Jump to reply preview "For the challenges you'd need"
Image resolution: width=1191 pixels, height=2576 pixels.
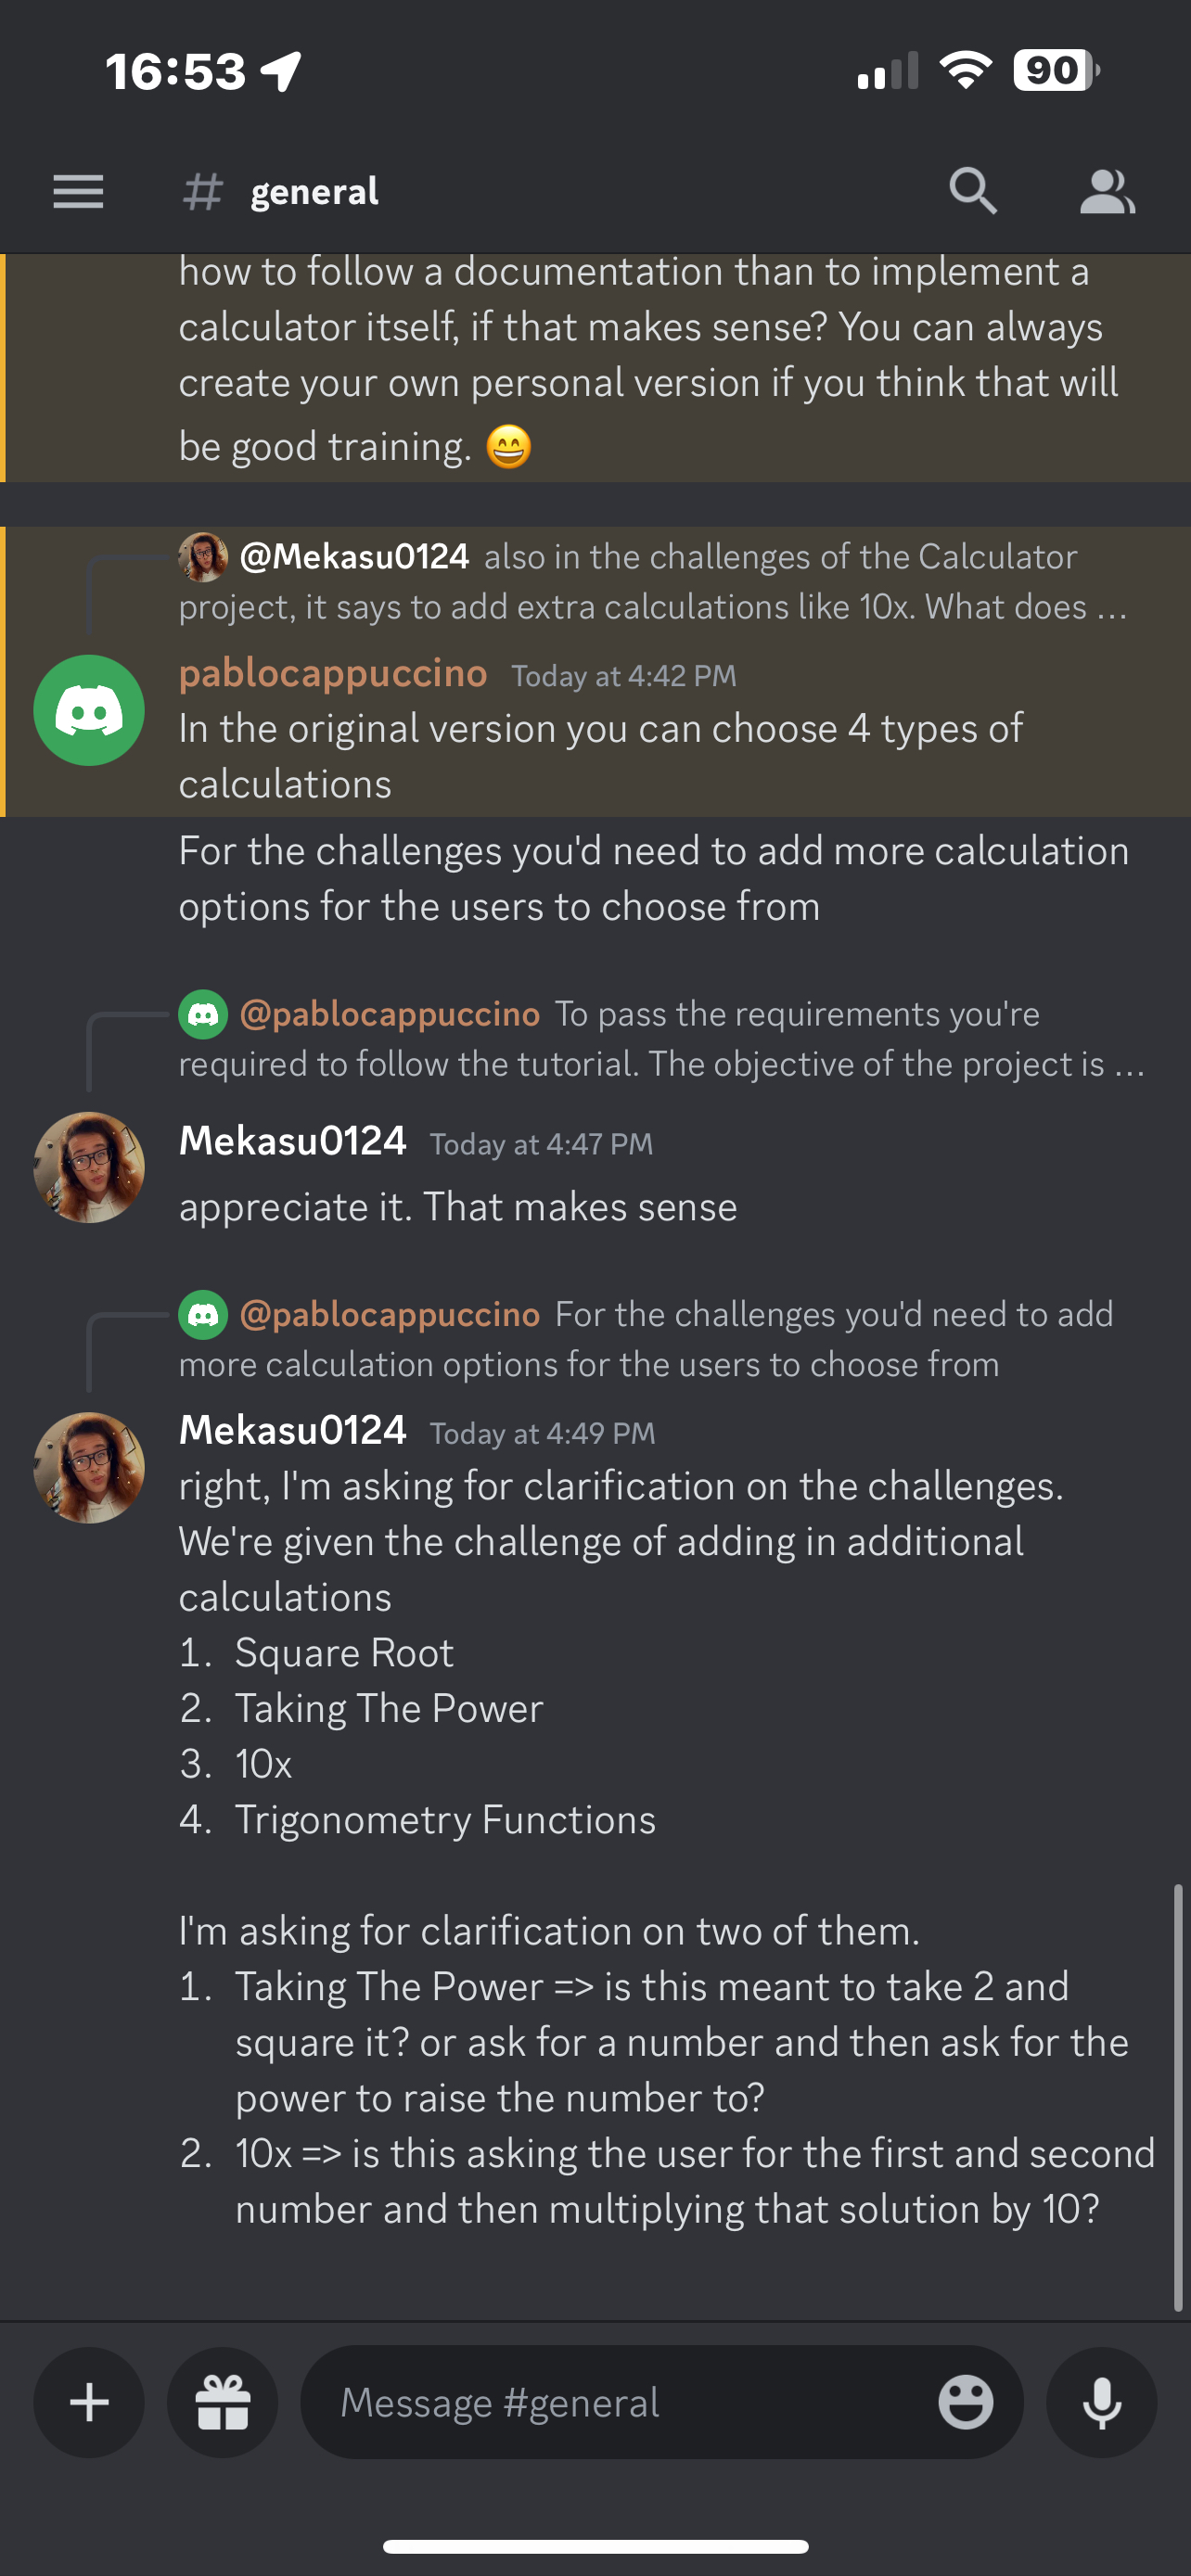click(646, 1338)
